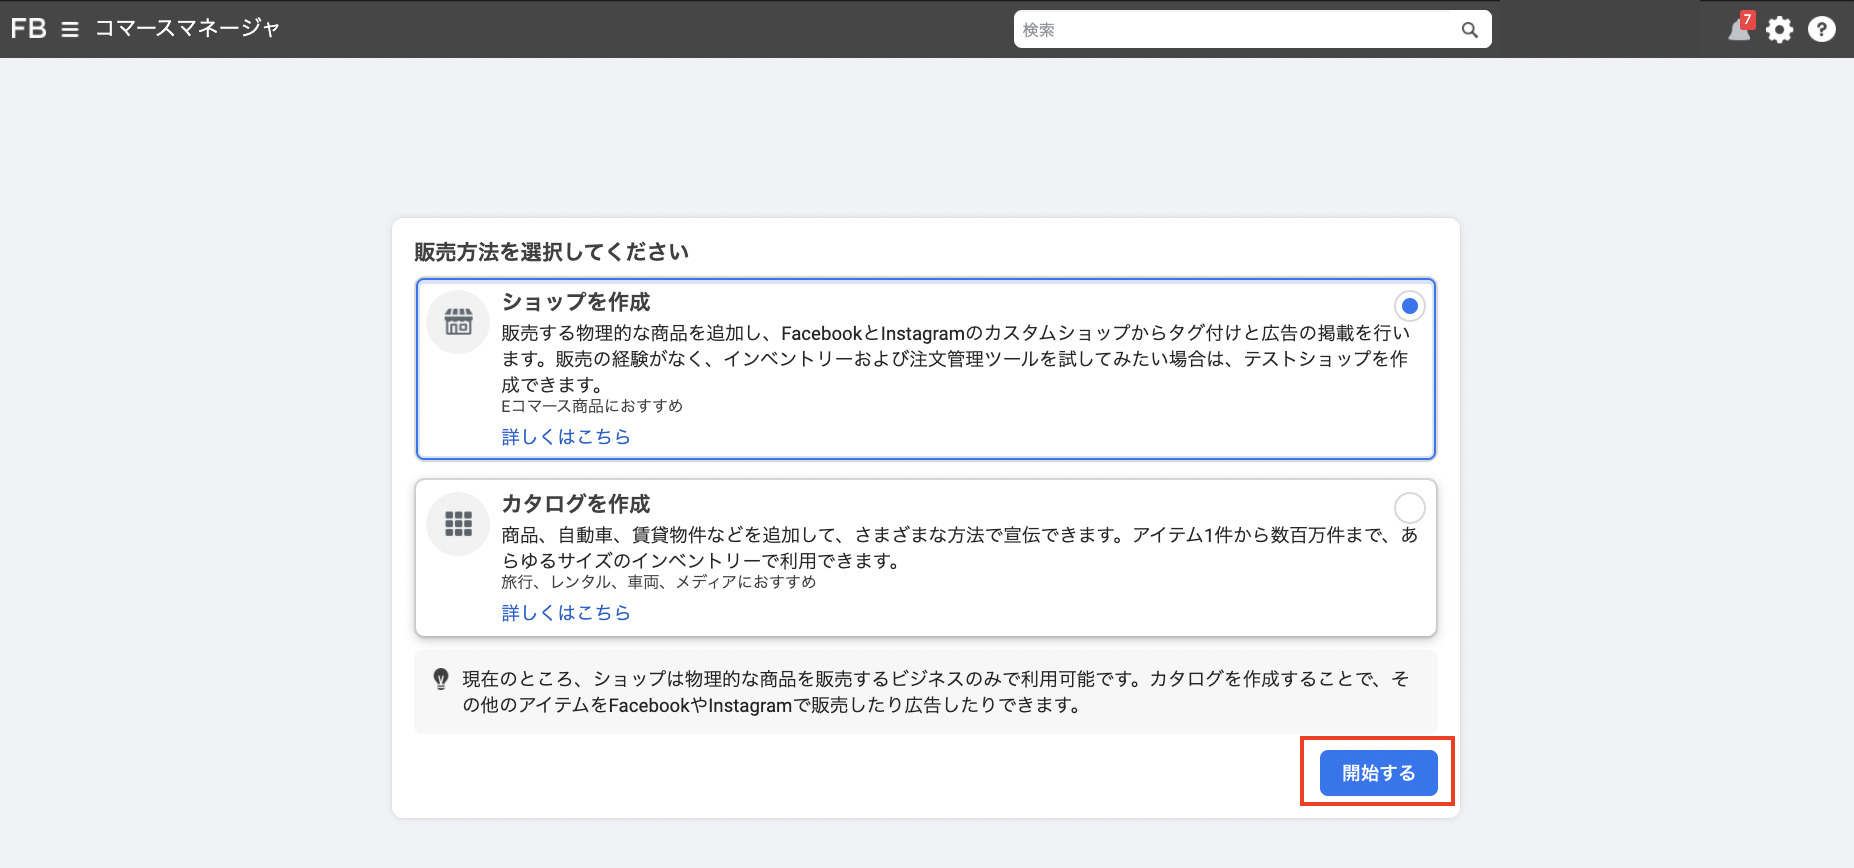The image size is (1854, 868).
Task: Focus the 検索 search input field
Action: coord(1235,30)
